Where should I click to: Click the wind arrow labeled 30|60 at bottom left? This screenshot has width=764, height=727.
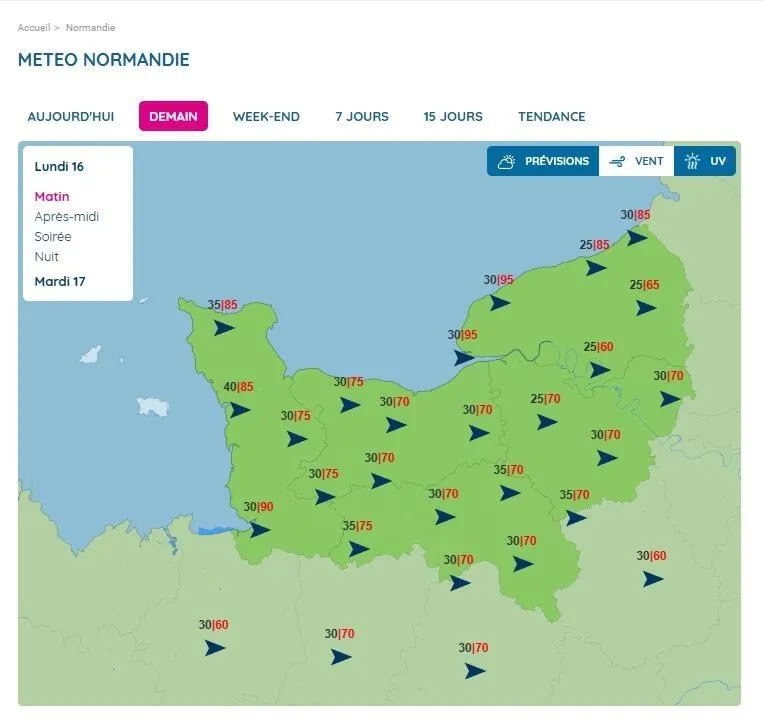[x=215, y=648]
